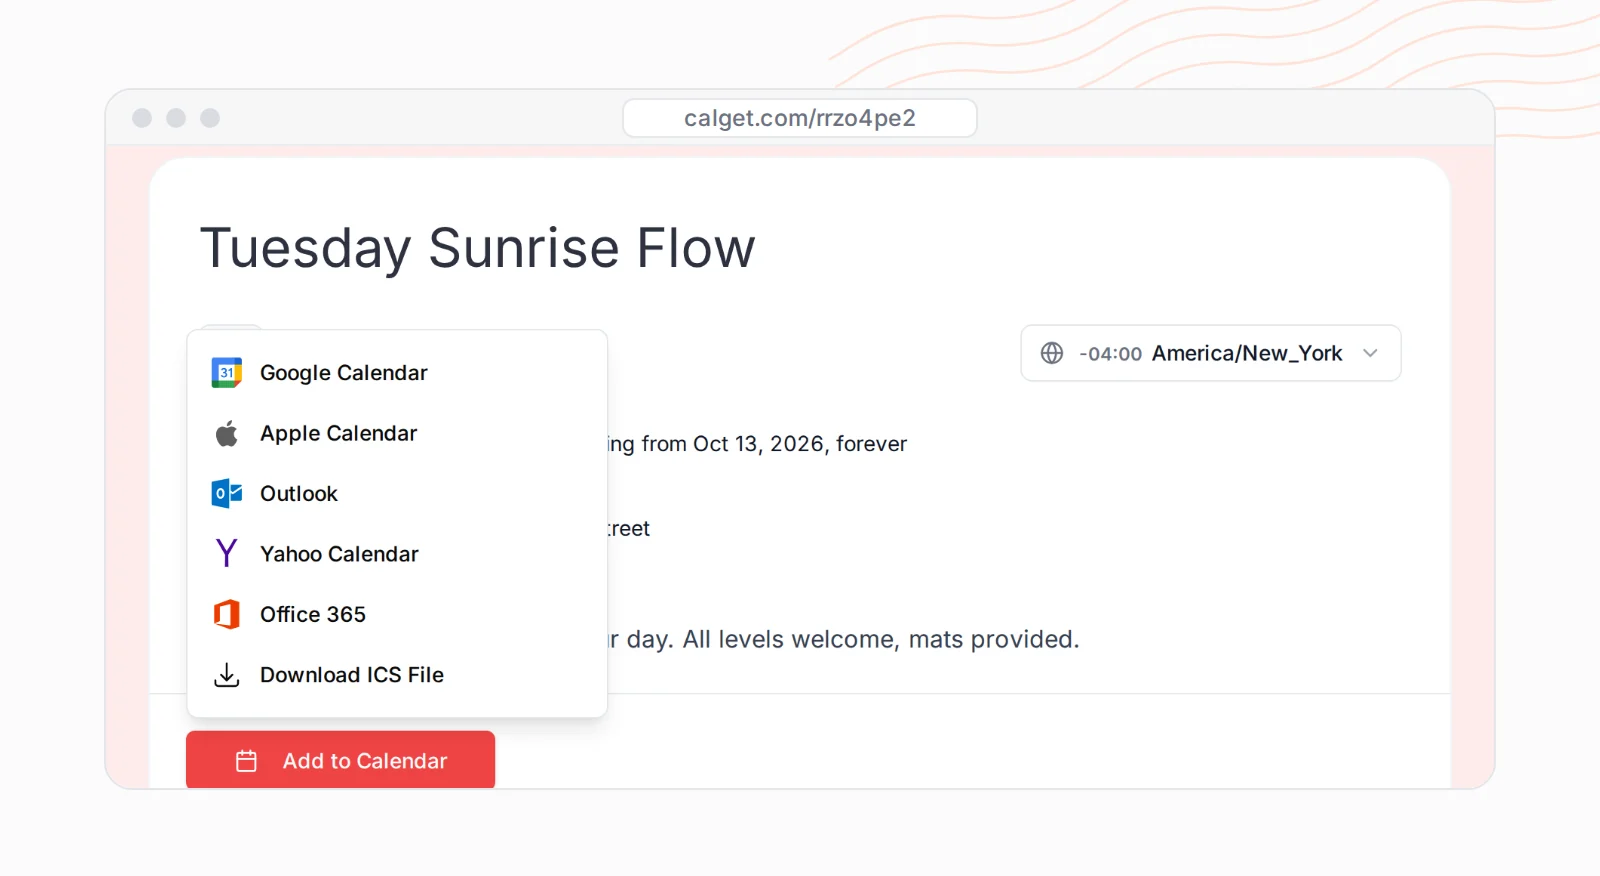1600x876 pixels.
Task: Click the Apple logo icon
Action: point(227,433)
